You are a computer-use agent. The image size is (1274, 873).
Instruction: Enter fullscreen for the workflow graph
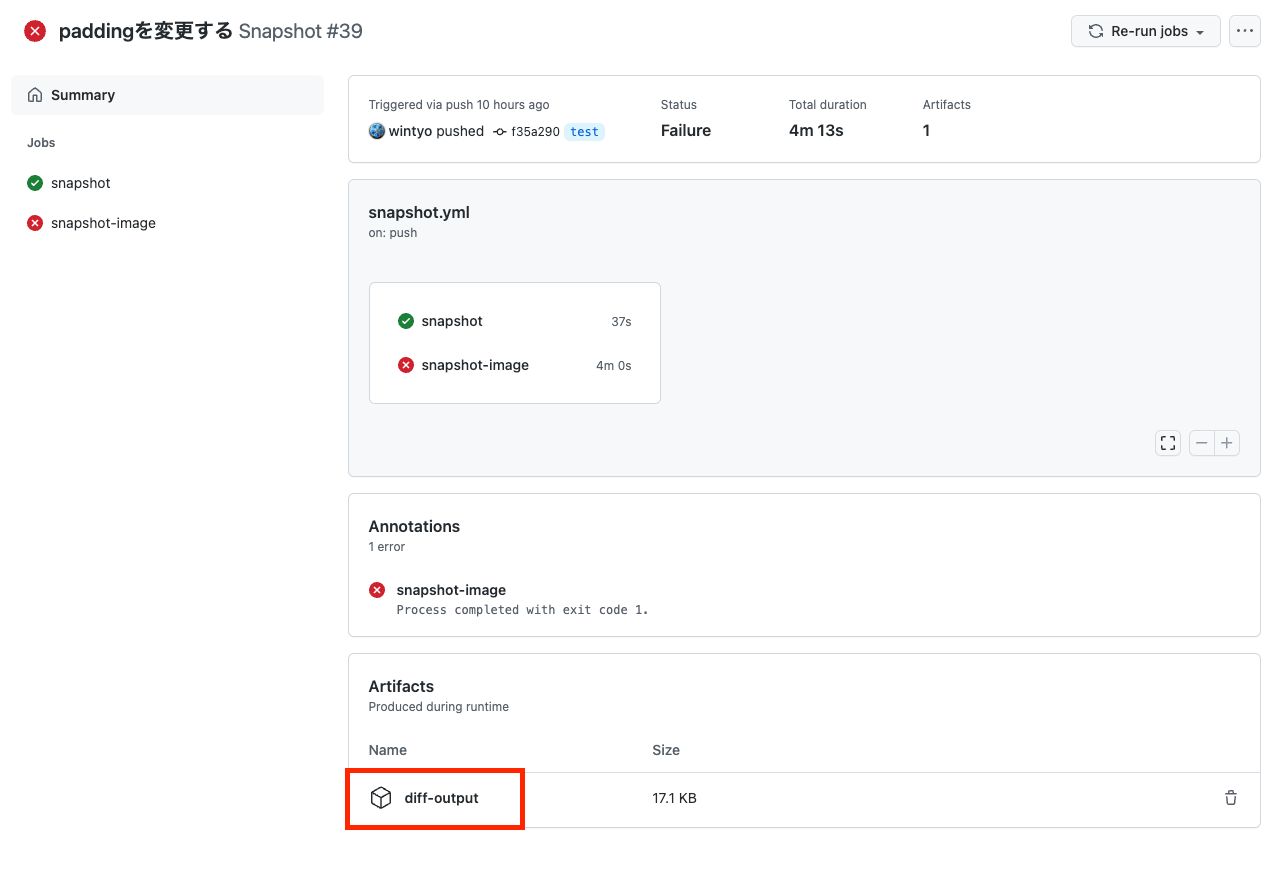1168,443
